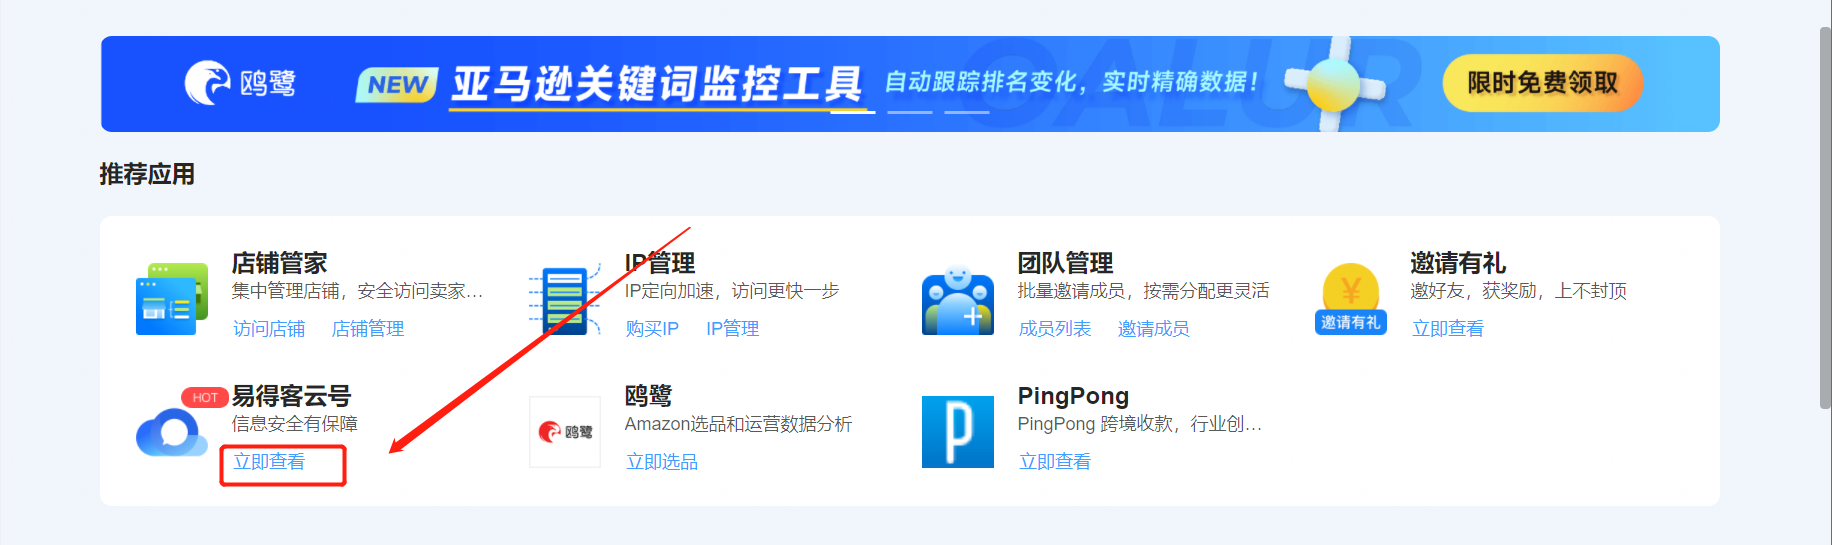The width and height of the screenshot is (1832, 545).
Task: Click 立即查看 under PingPong
Action: click(1054, 462)
